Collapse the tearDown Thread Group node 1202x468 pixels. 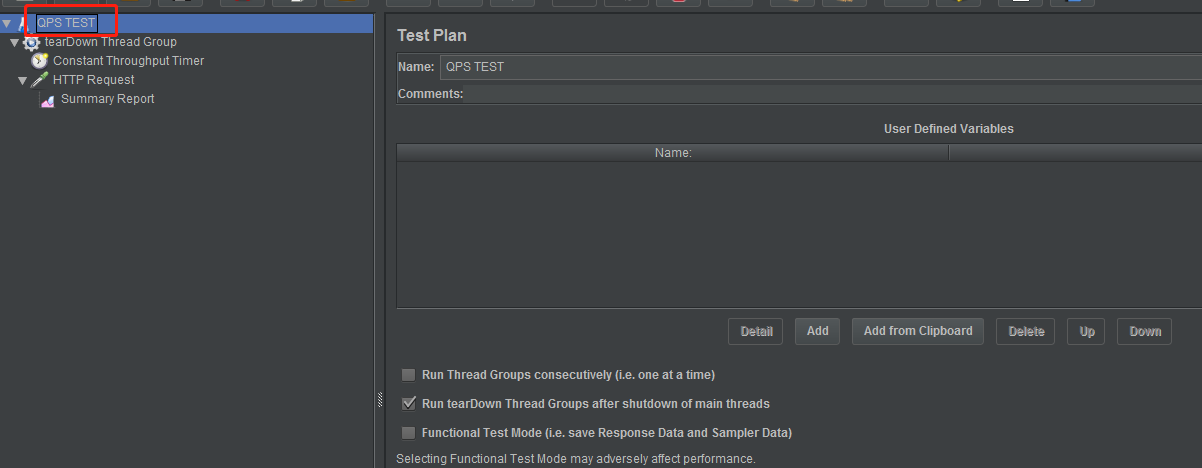[14, 42]
